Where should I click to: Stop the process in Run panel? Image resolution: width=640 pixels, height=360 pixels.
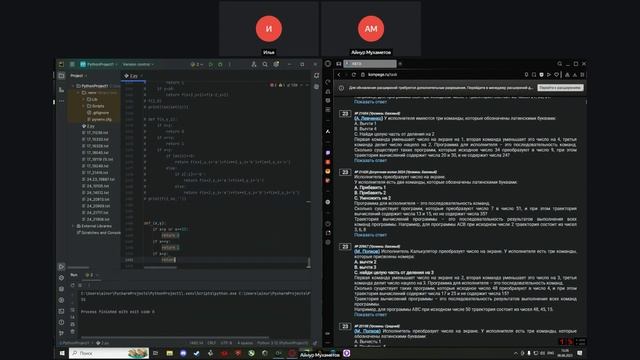(80, 285)
